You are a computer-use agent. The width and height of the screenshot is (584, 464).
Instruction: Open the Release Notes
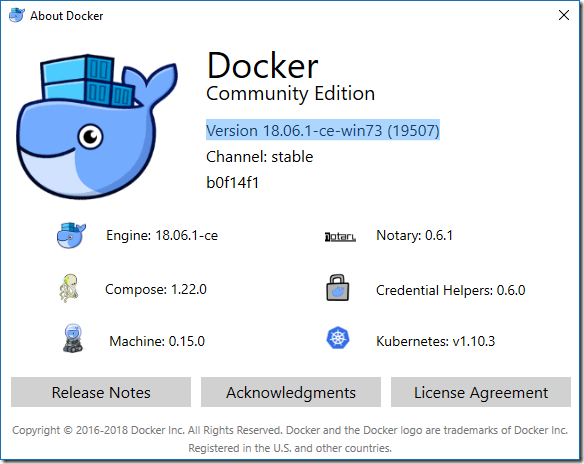101,392
